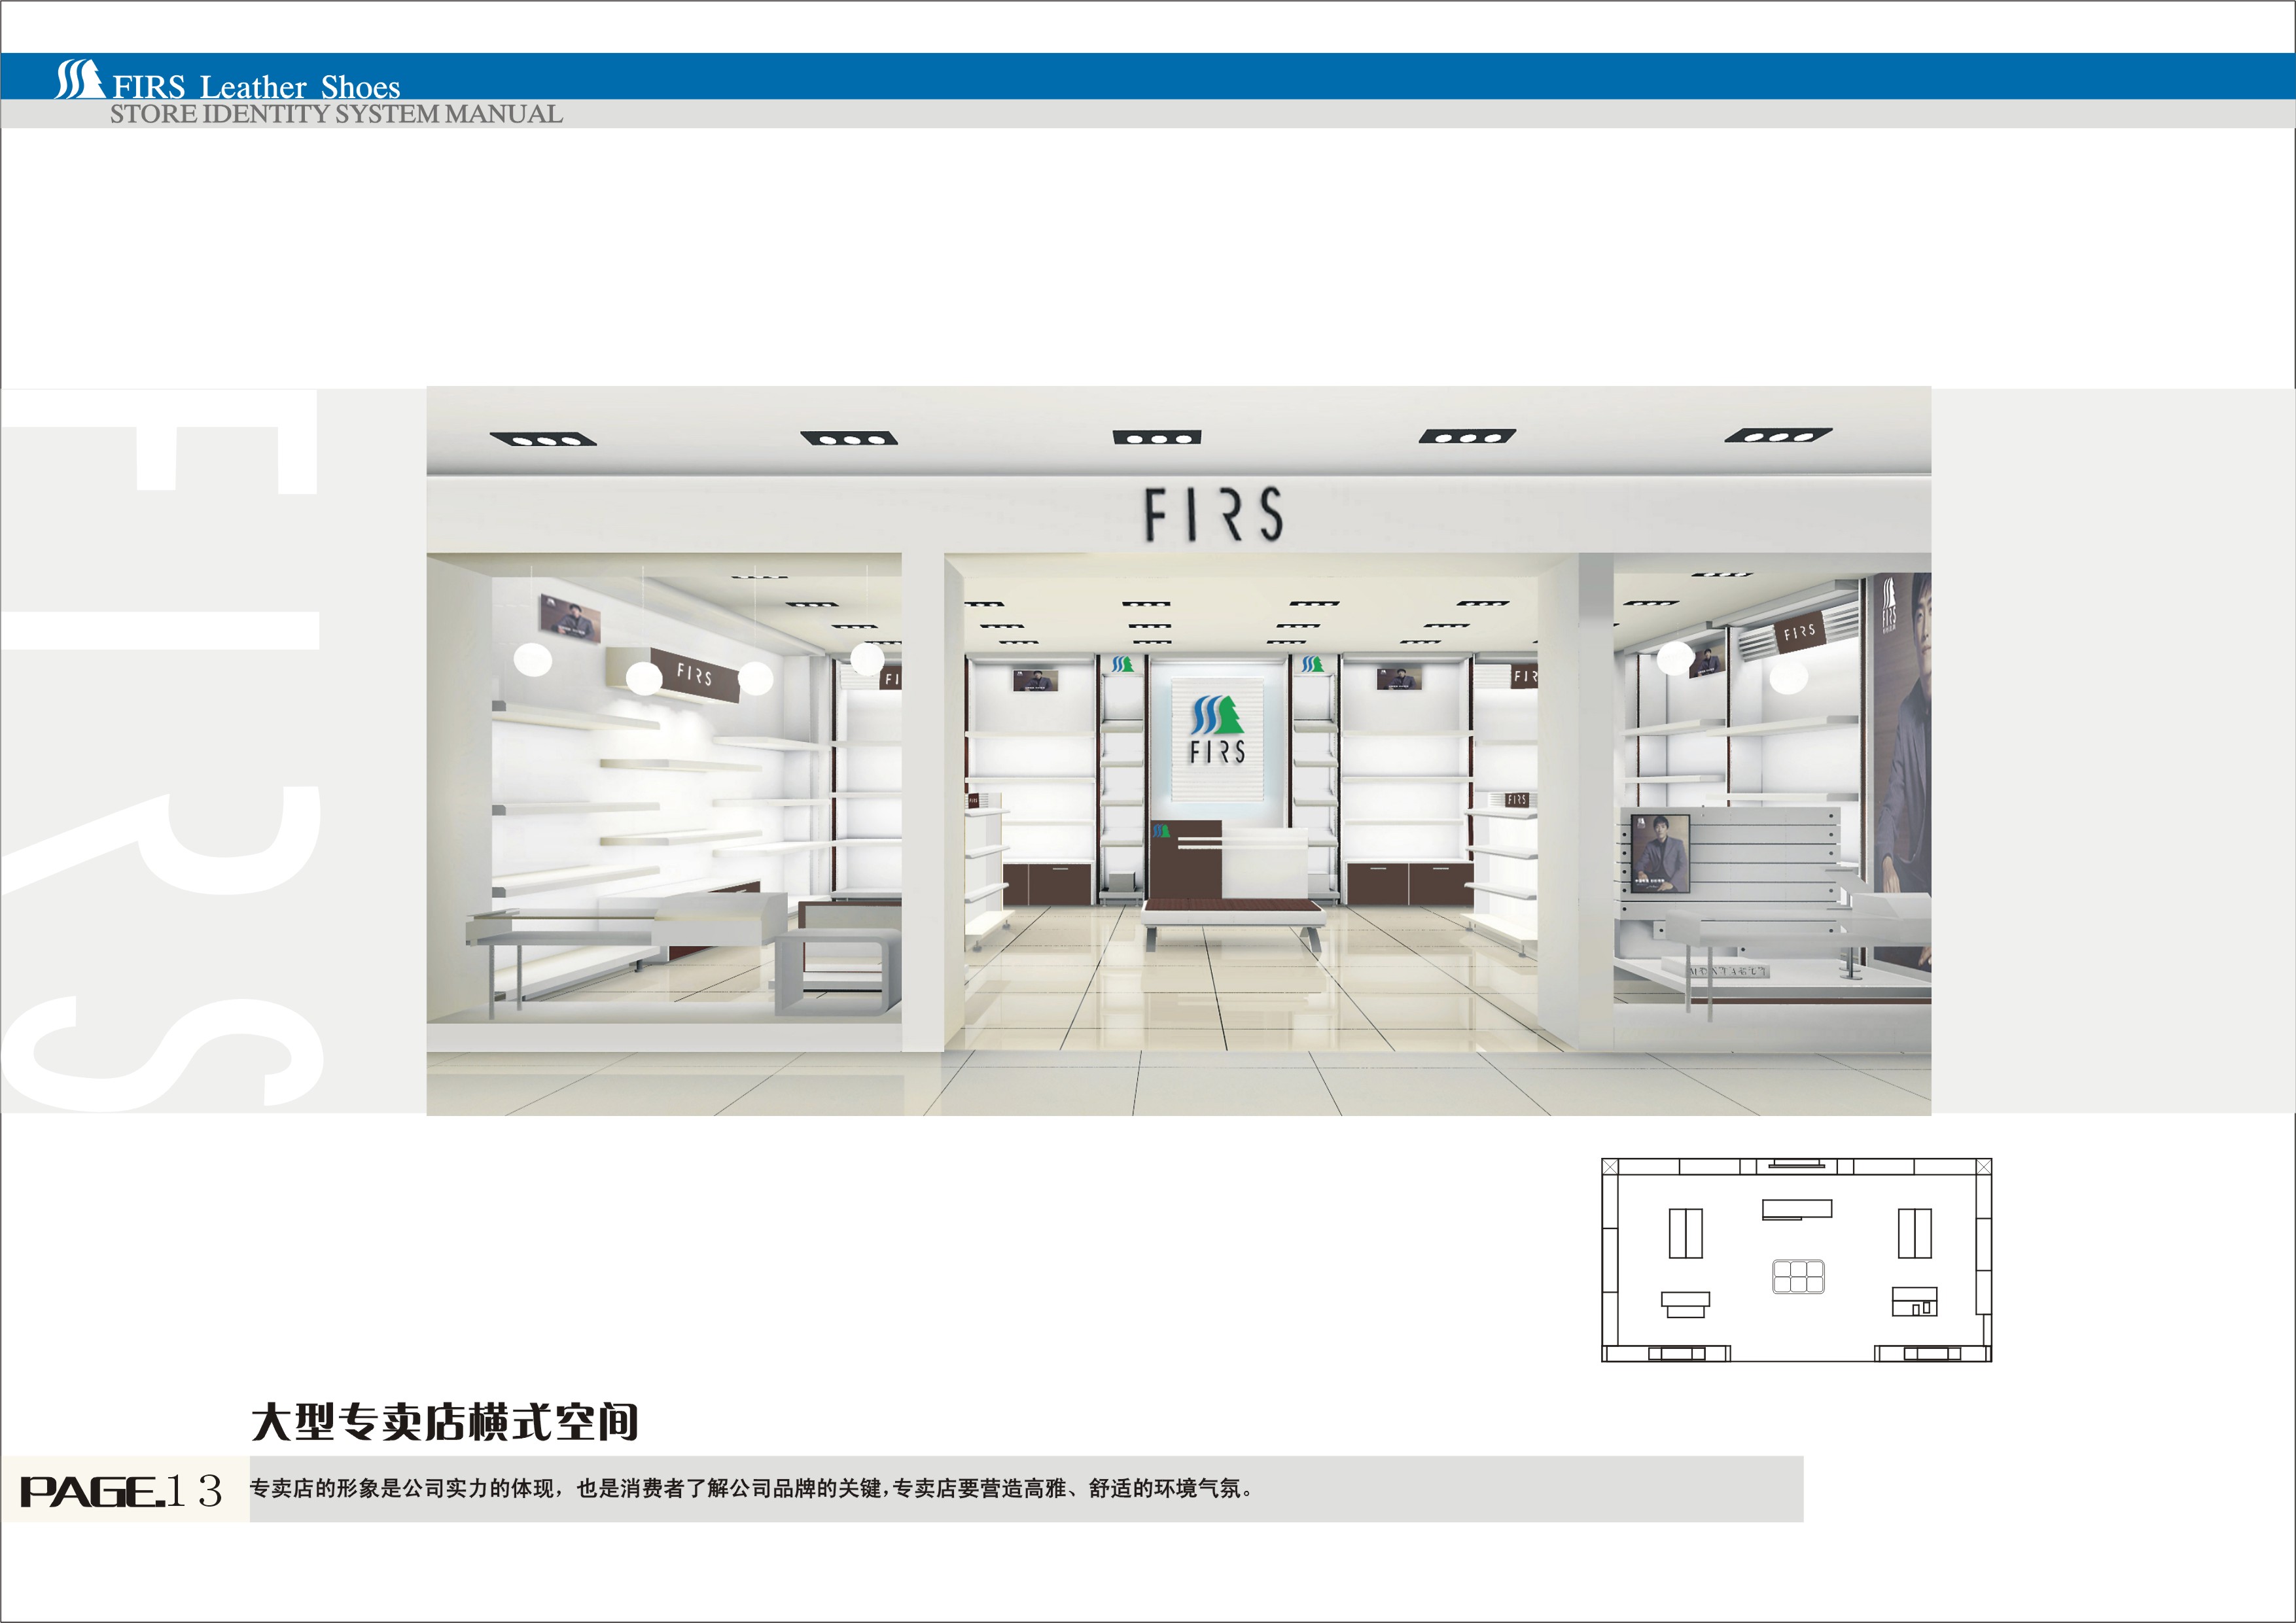Viewport: 2296px width, 1623px height.
Task: Click the "FIRS Leather Shoes" header title
Action: point(256,86)
